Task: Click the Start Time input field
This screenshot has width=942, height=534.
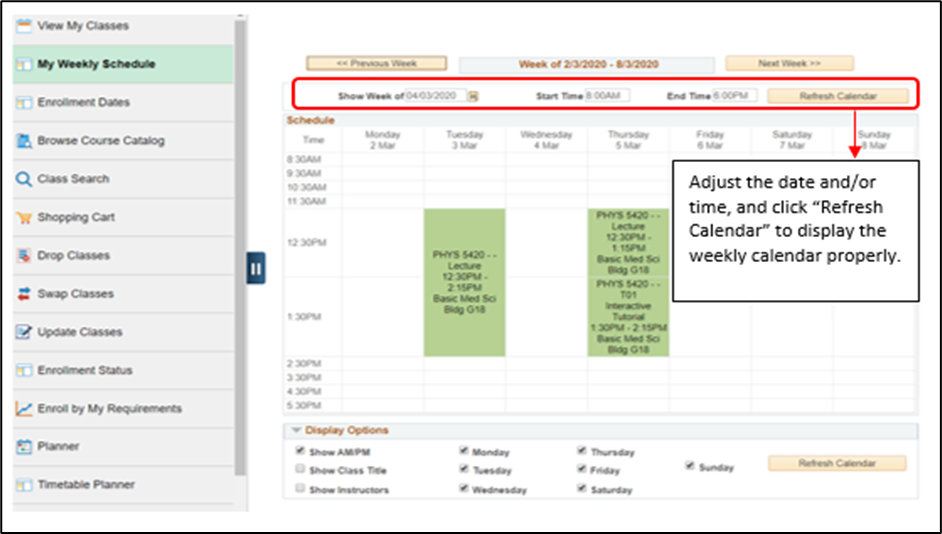Action: pyautogui.click(x=607, y=96)
